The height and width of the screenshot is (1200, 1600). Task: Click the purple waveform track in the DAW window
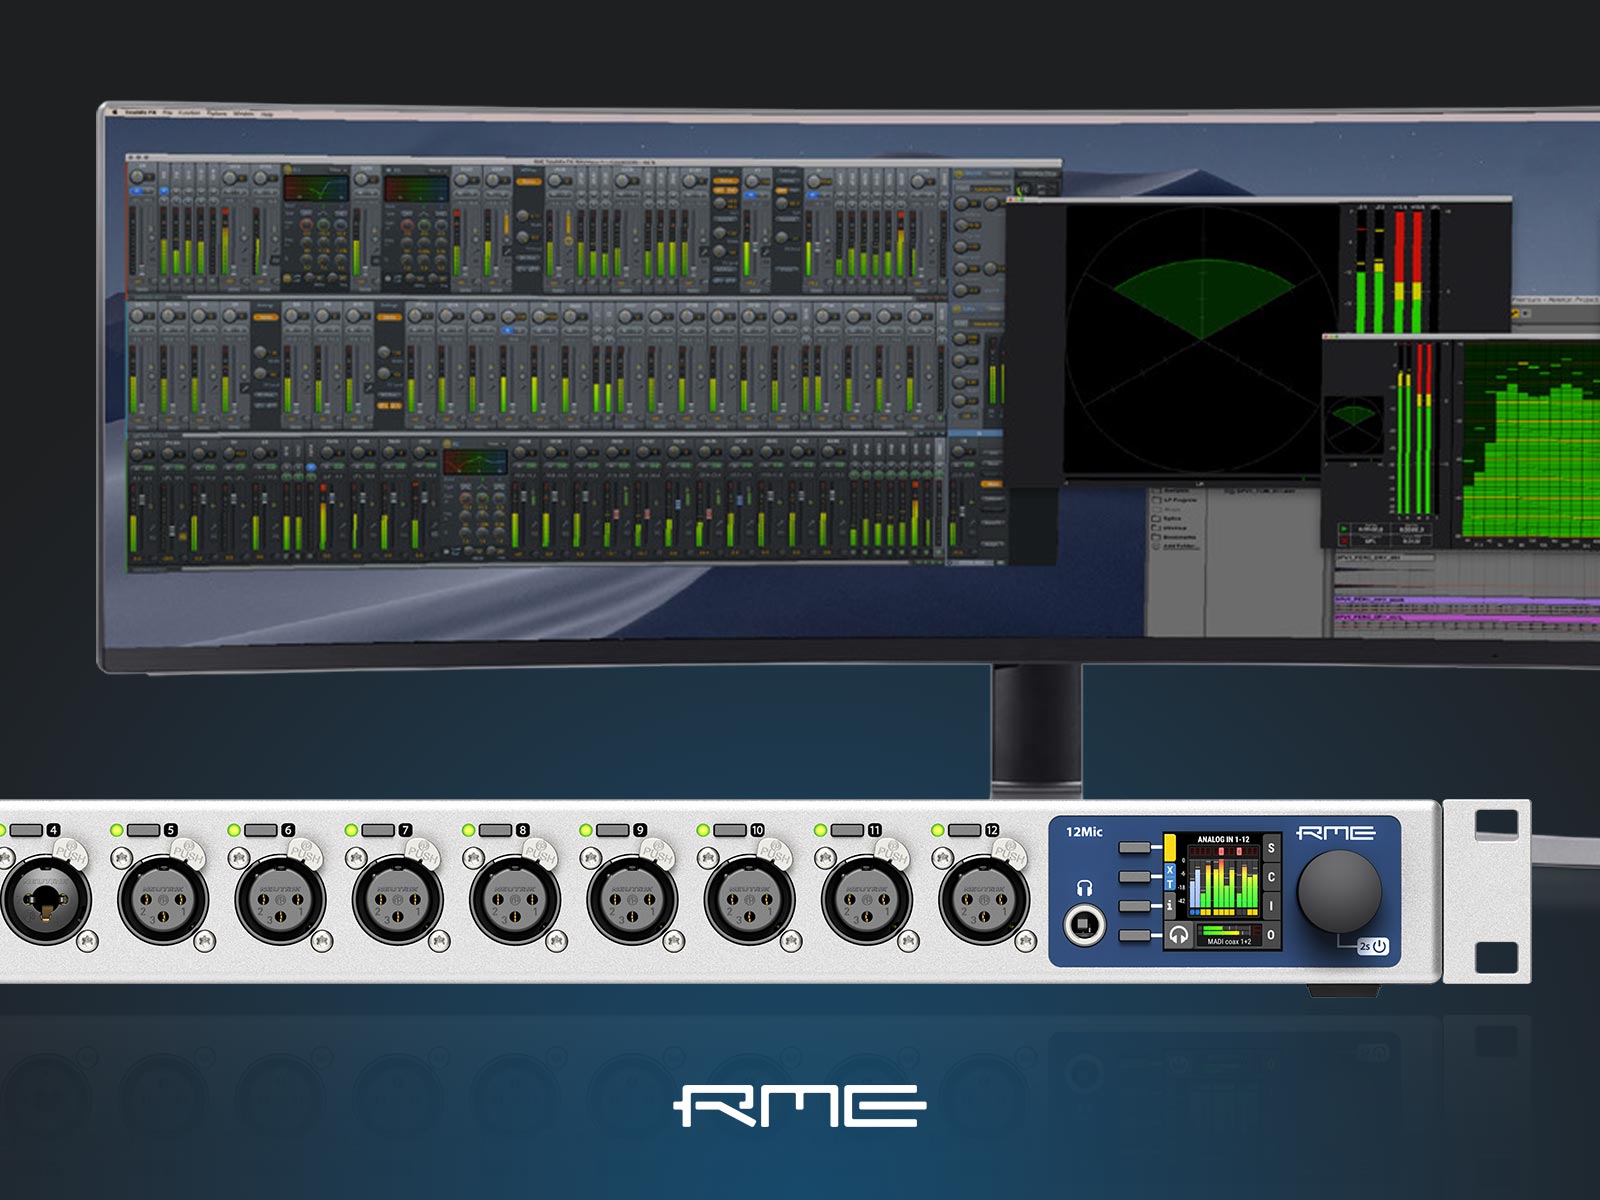(x=1467, y=602)
